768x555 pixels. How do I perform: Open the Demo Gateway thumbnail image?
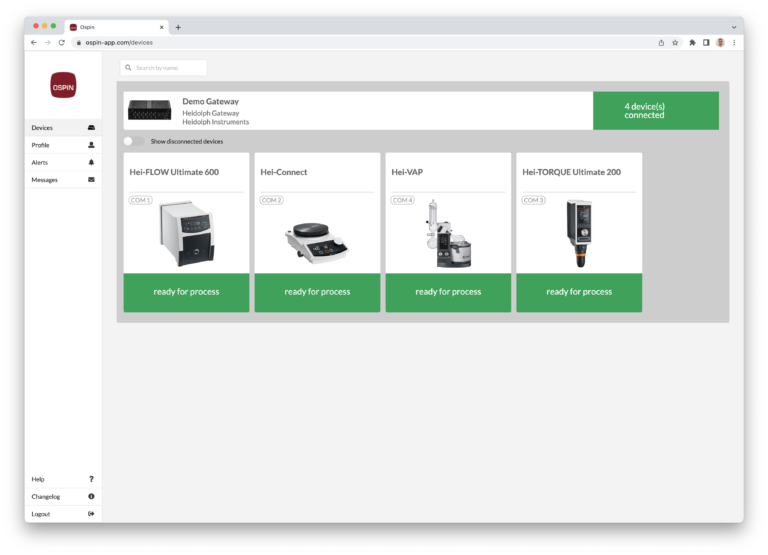click(x=149, y=110)
